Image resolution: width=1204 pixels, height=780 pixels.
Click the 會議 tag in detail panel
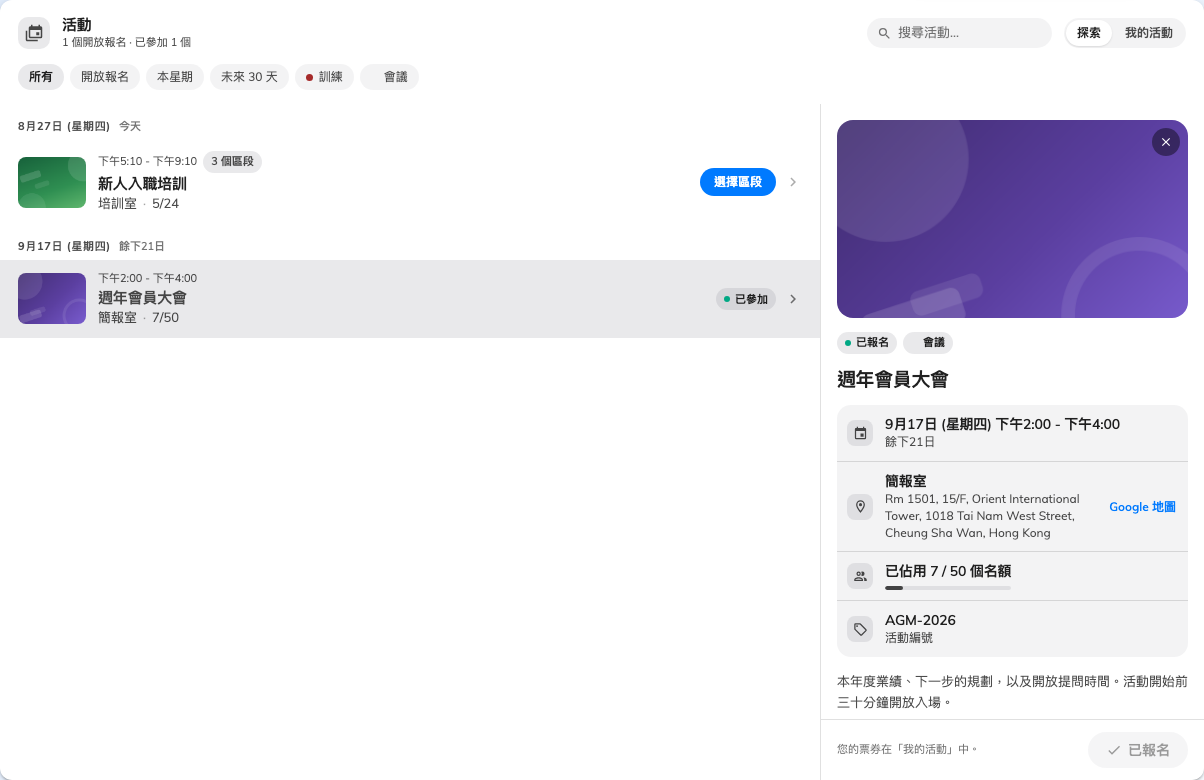pyautogui.click(x=928, y=342)
